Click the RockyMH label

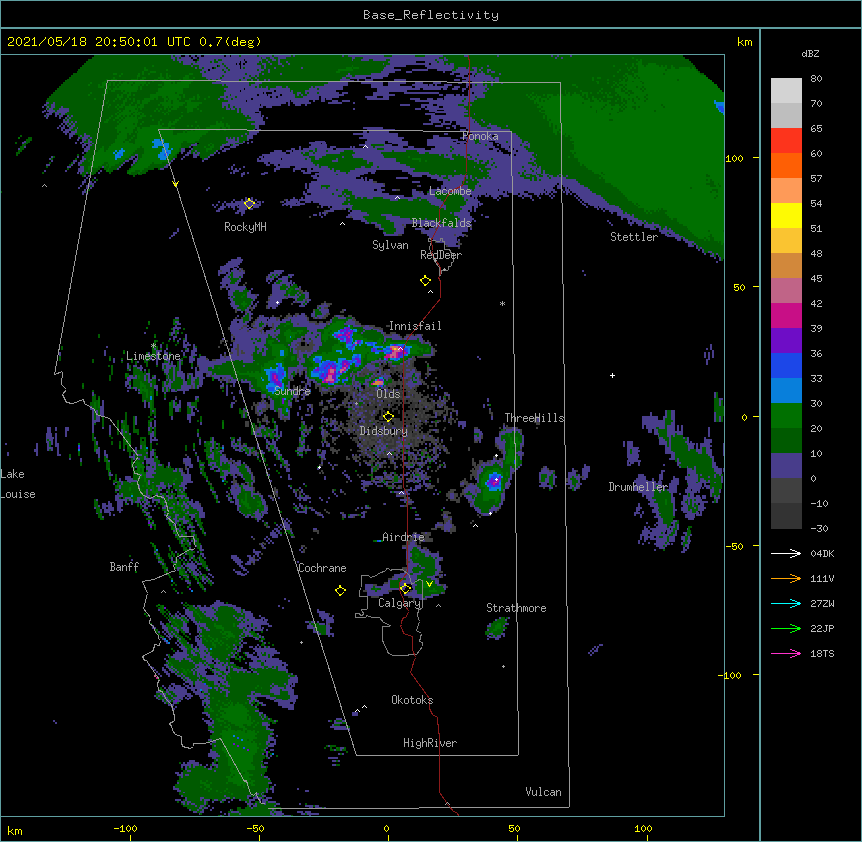coord(245,227)
